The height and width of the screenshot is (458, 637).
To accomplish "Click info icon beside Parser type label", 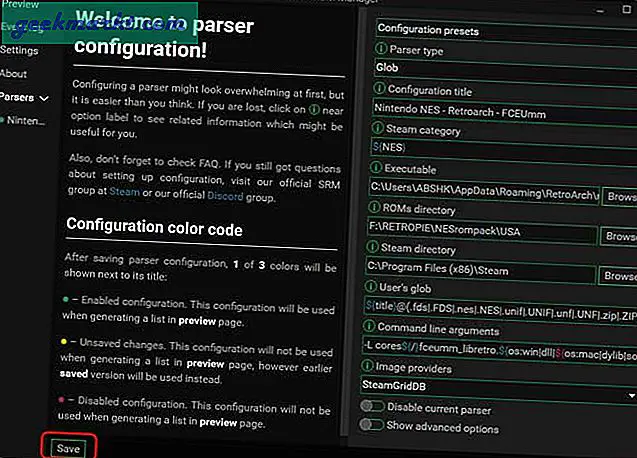I will pos(381,50).
